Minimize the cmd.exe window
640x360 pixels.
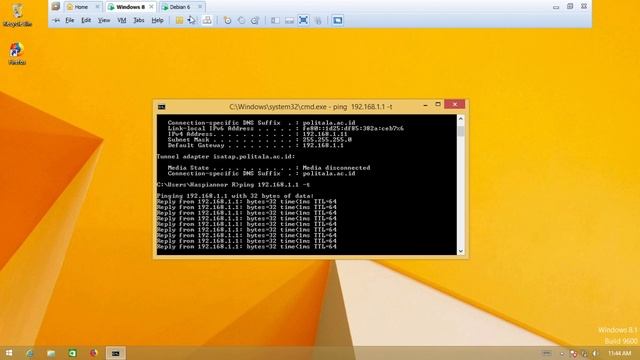click(425, 105)
